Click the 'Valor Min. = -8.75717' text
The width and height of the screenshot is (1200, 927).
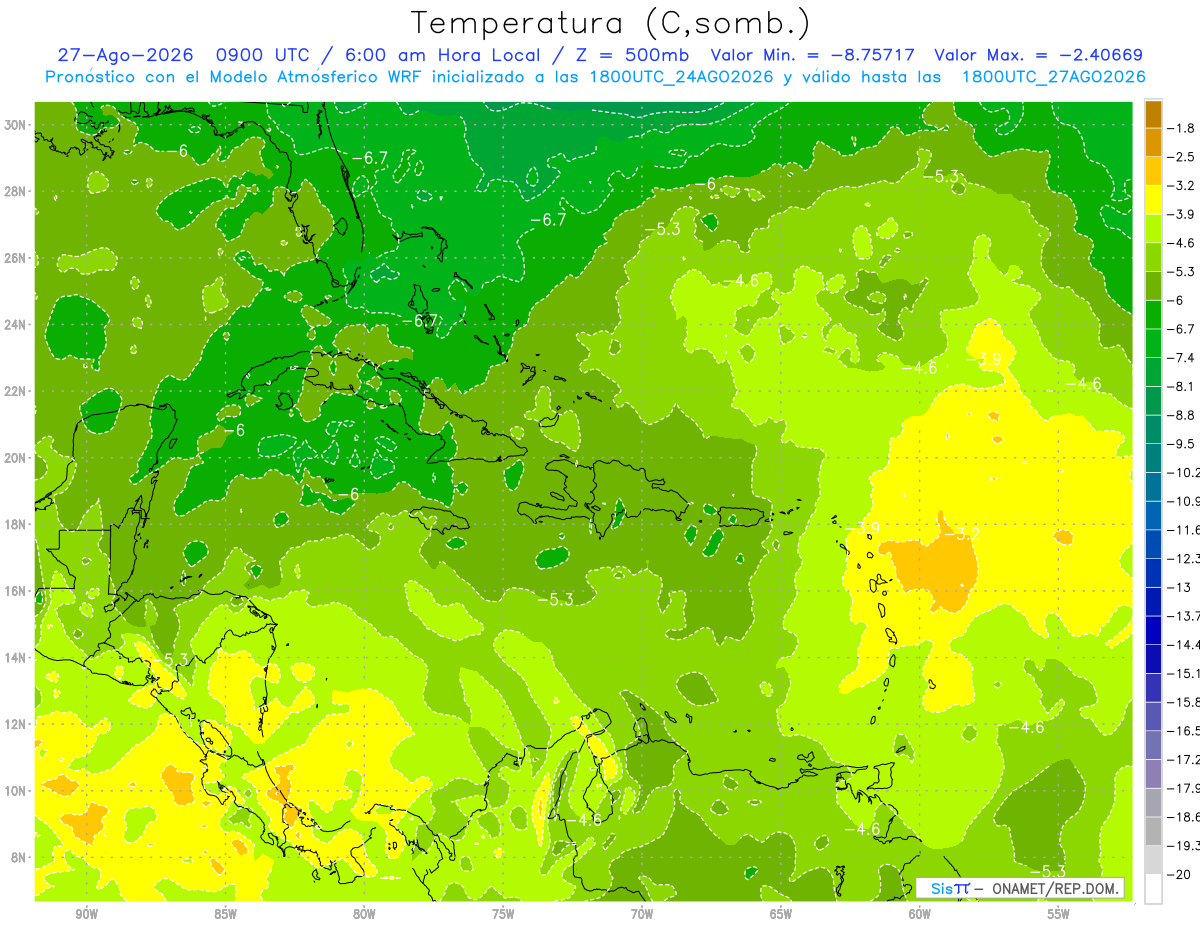tap(813, 55)
